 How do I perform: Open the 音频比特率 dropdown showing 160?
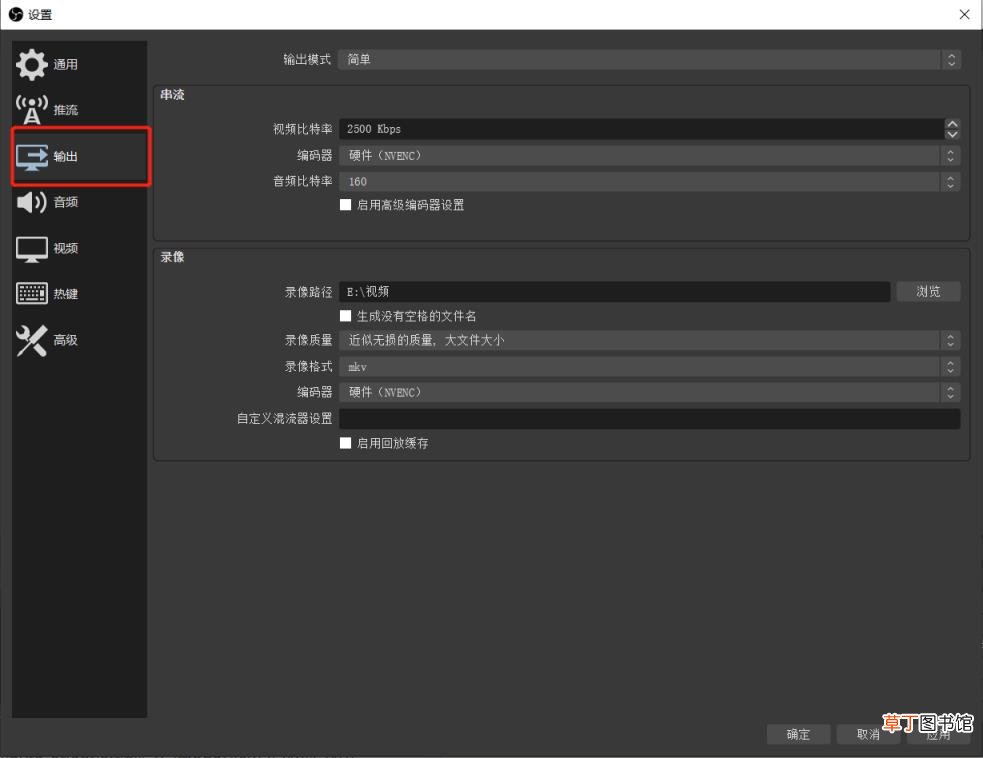pyautogui.click(x=649, y=182)
